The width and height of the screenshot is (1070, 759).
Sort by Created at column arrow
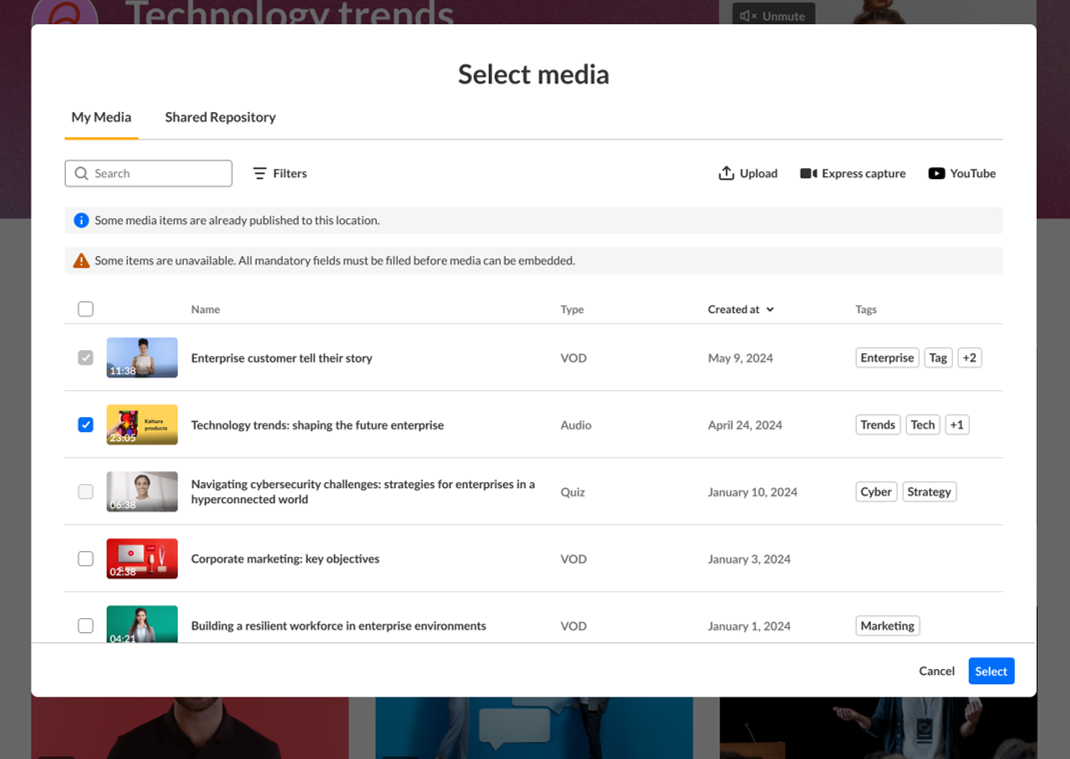click(770, 310)
